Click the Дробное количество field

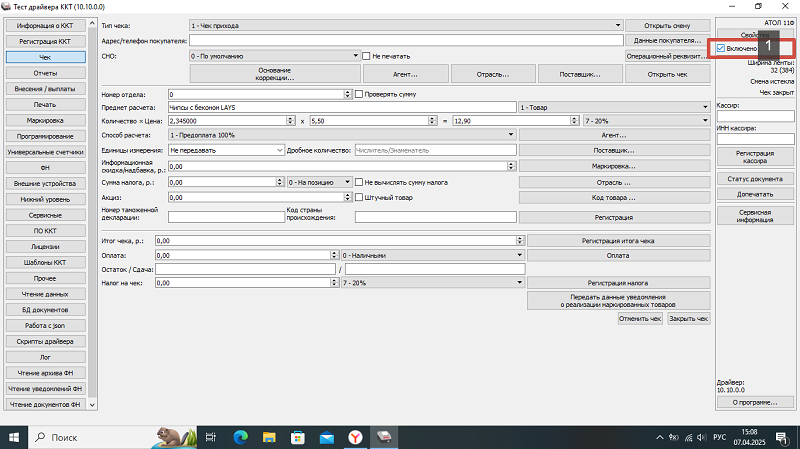point(436,151)
